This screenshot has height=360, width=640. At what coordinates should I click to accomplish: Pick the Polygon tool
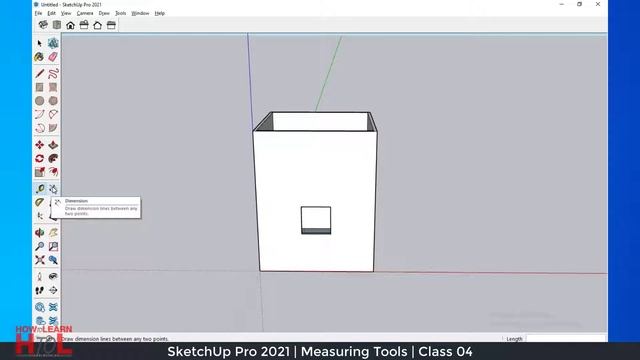coord(53,100)
